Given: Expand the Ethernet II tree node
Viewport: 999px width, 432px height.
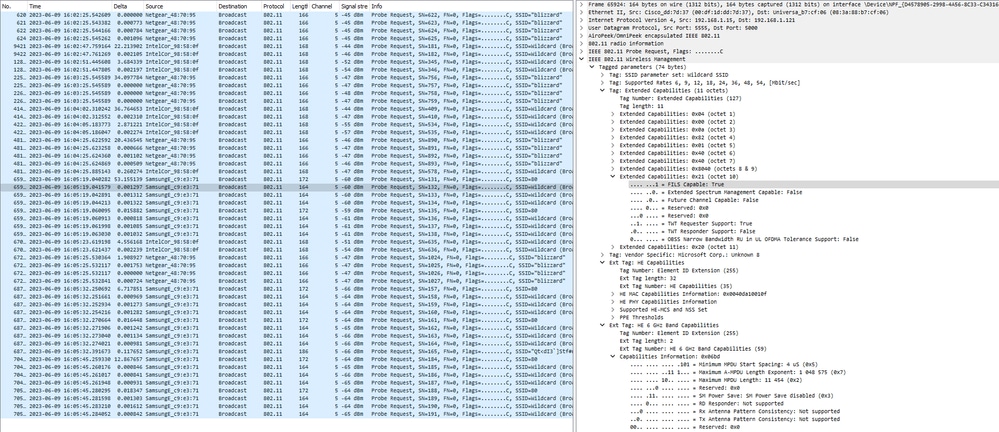Looking at the screenshot, I should click(x=582, y=12).
